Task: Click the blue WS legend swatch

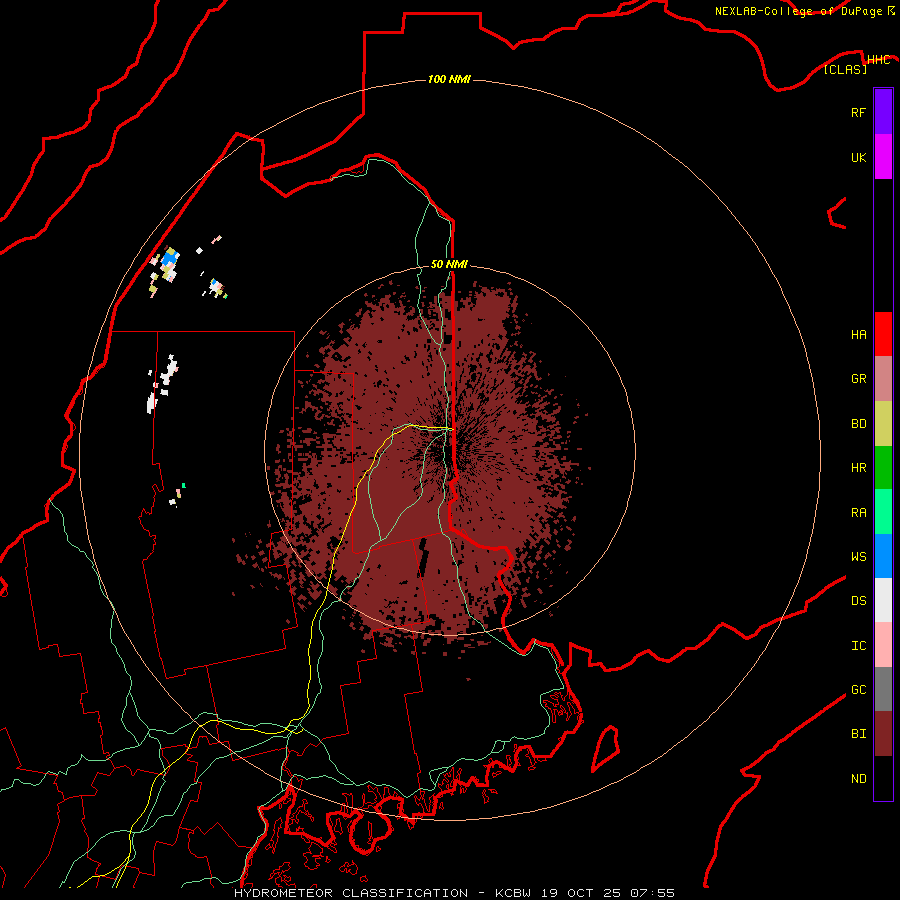Action: coord(883,556)
